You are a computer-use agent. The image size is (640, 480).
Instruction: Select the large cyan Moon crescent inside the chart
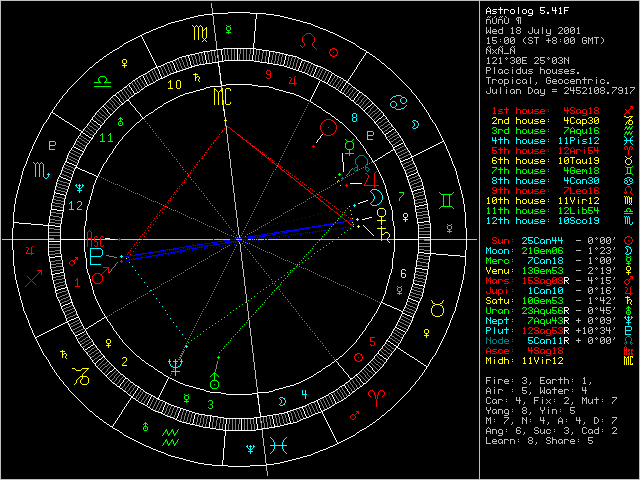pos(376,197)
